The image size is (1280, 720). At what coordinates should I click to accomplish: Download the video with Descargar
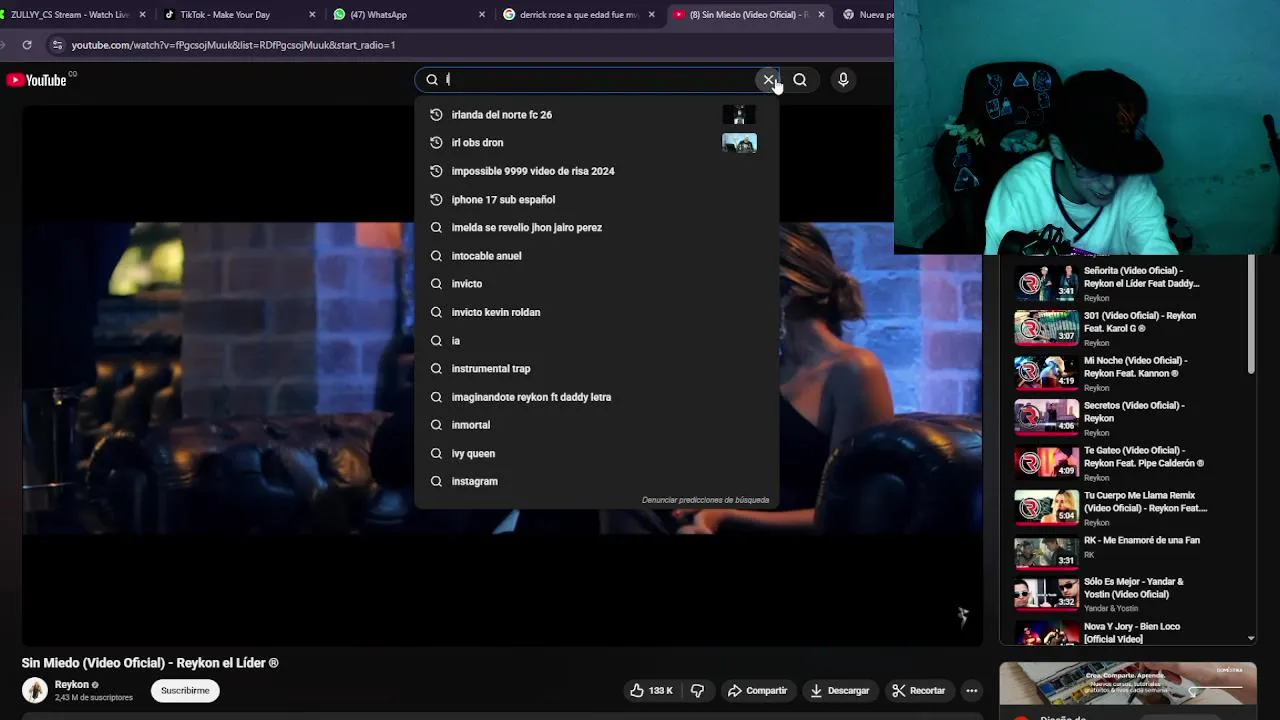[x=840, y=691]
